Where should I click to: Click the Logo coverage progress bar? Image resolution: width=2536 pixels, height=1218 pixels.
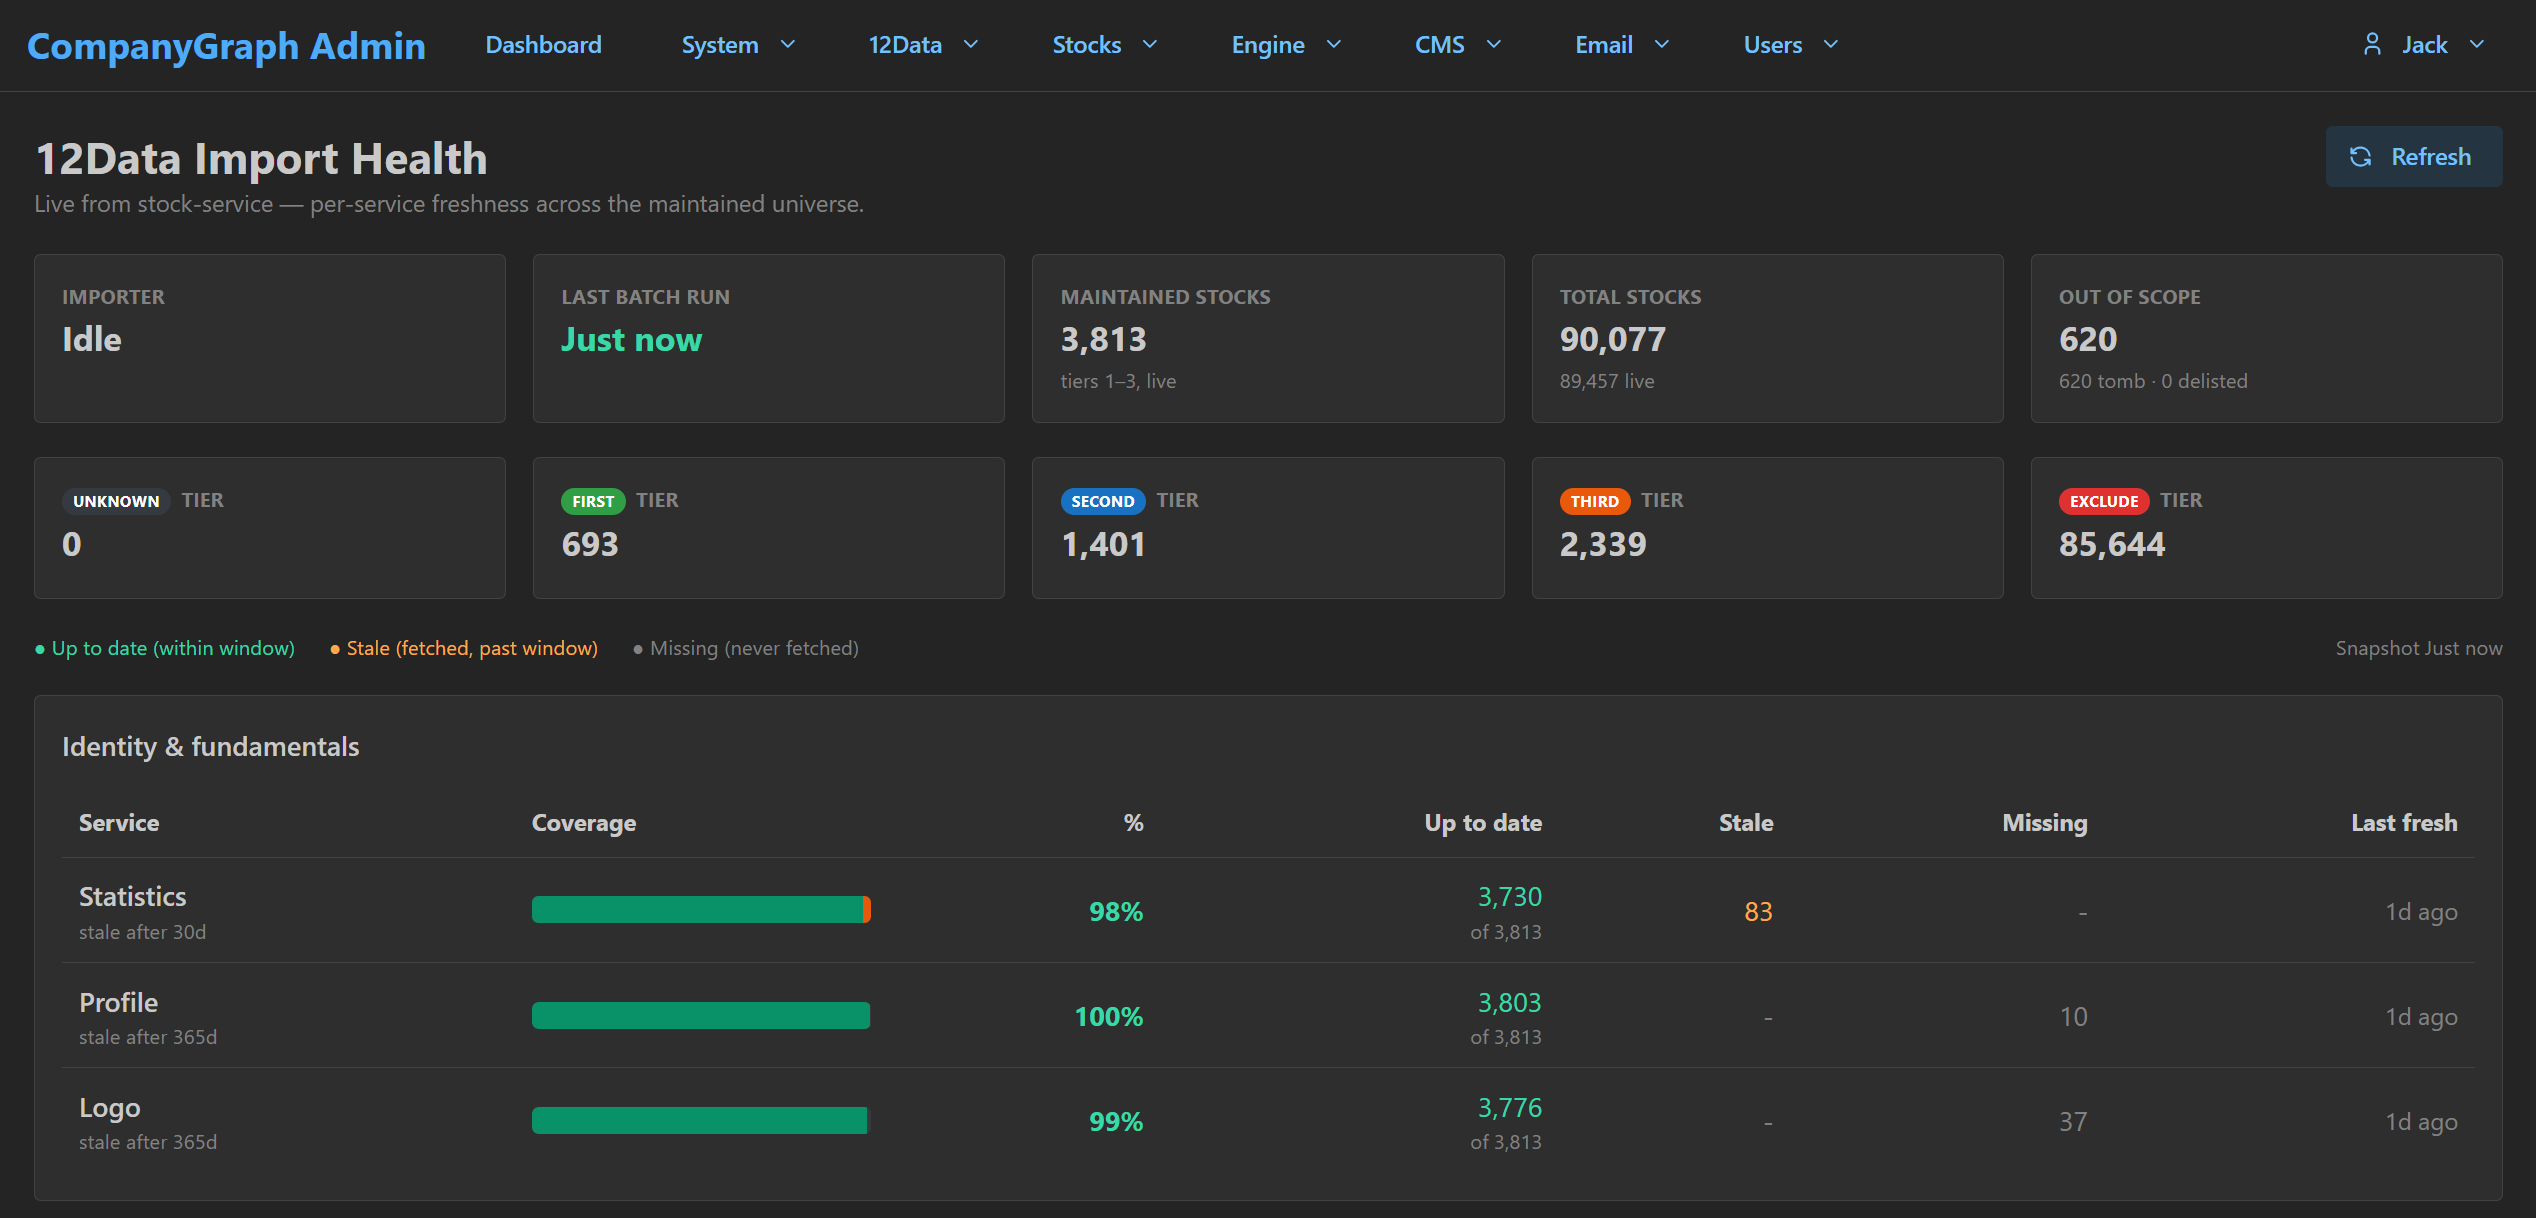pos(701,1120)
